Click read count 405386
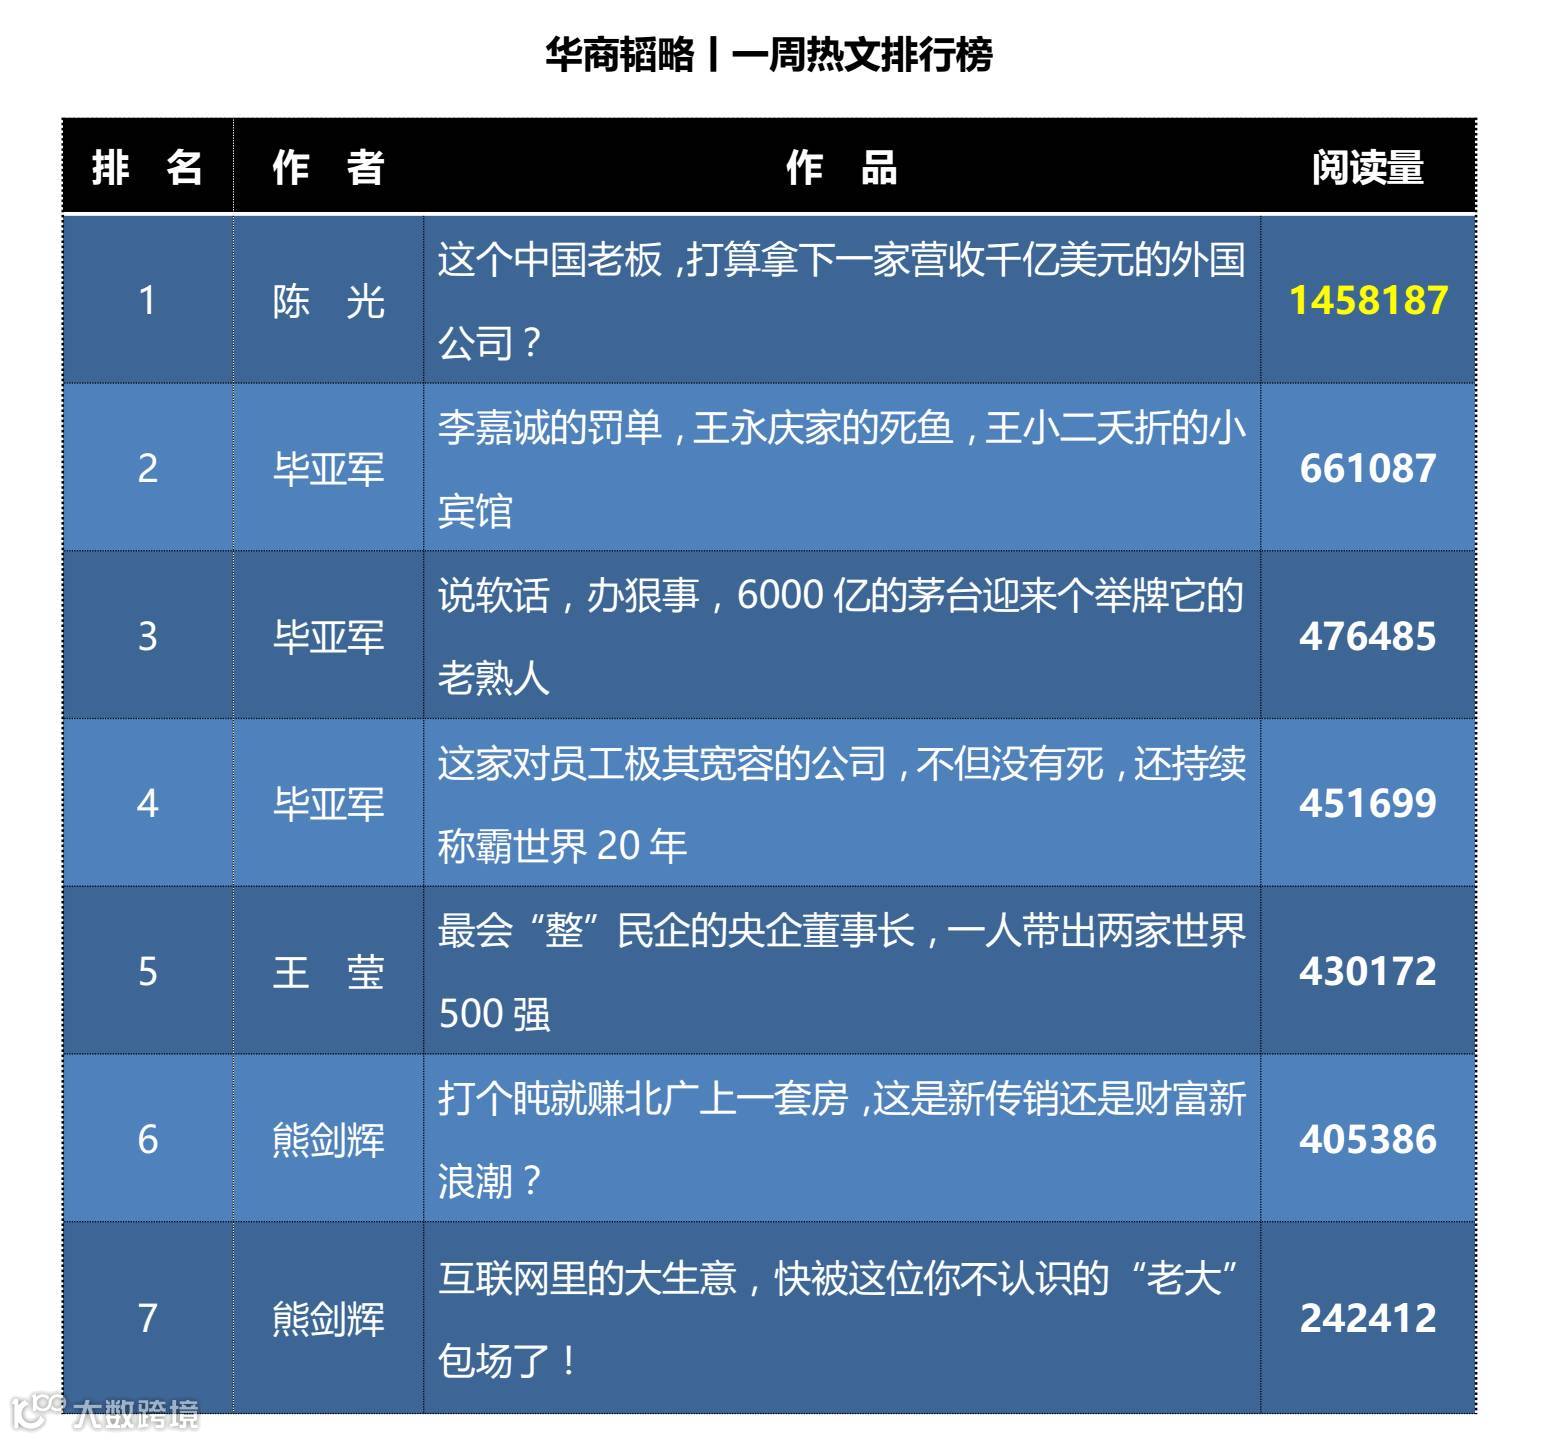Image resolution: width=1543 pixels, height=1440 pixels. click(x=1367, y=1139)
